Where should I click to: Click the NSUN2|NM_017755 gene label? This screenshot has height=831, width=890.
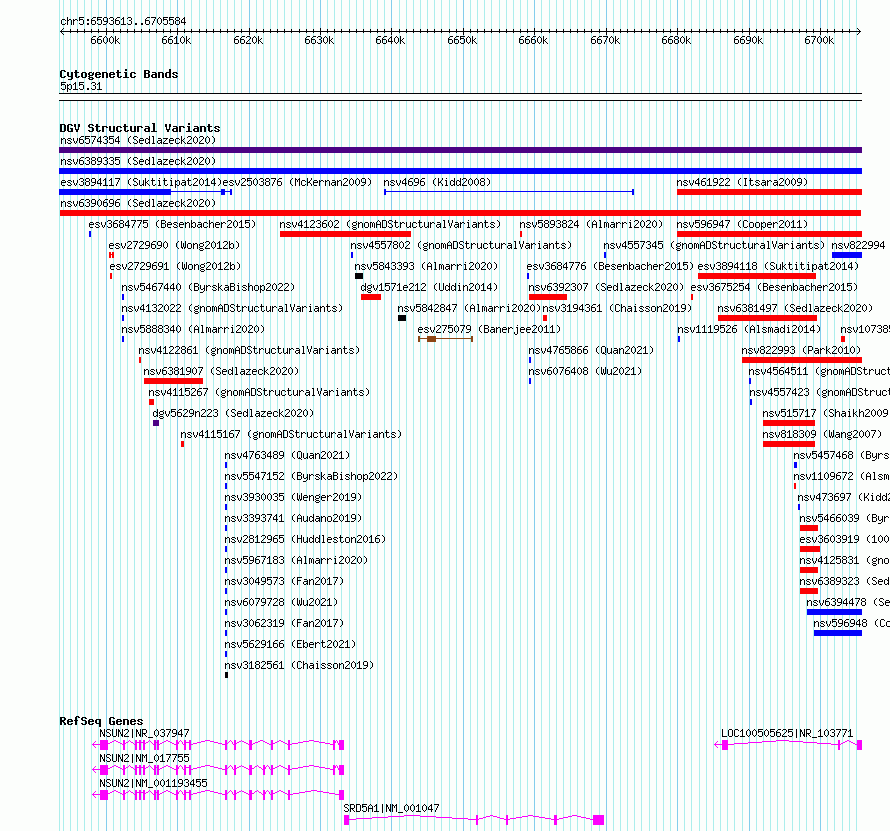144,758
